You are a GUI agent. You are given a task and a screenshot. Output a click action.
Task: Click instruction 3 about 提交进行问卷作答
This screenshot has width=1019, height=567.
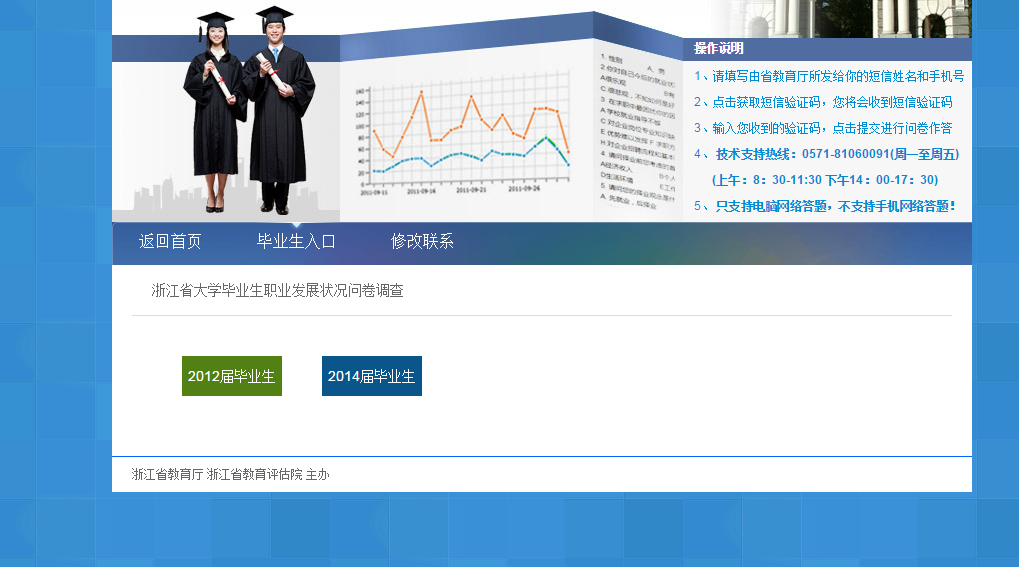(x=822, y=128)
